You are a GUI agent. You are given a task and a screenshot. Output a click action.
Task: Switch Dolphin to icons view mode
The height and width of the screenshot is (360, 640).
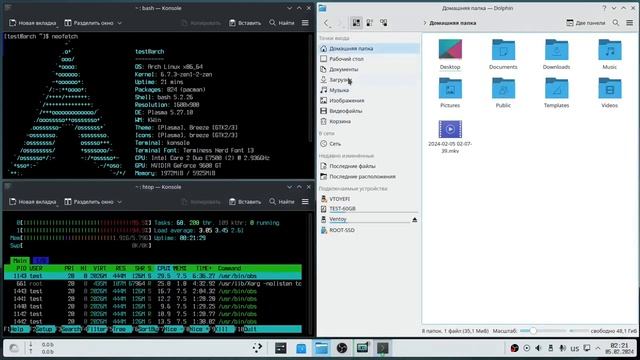click(356, 23)
